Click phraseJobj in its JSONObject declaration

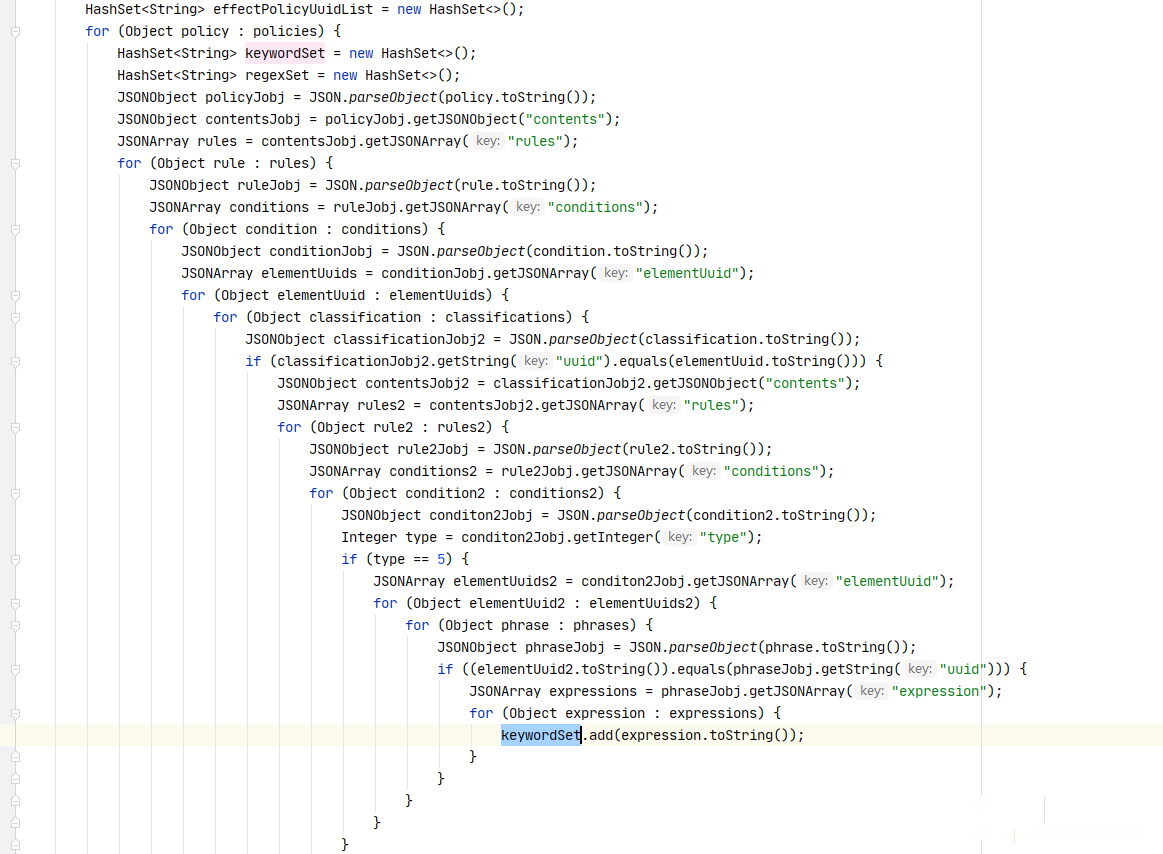tap(565, 648)
